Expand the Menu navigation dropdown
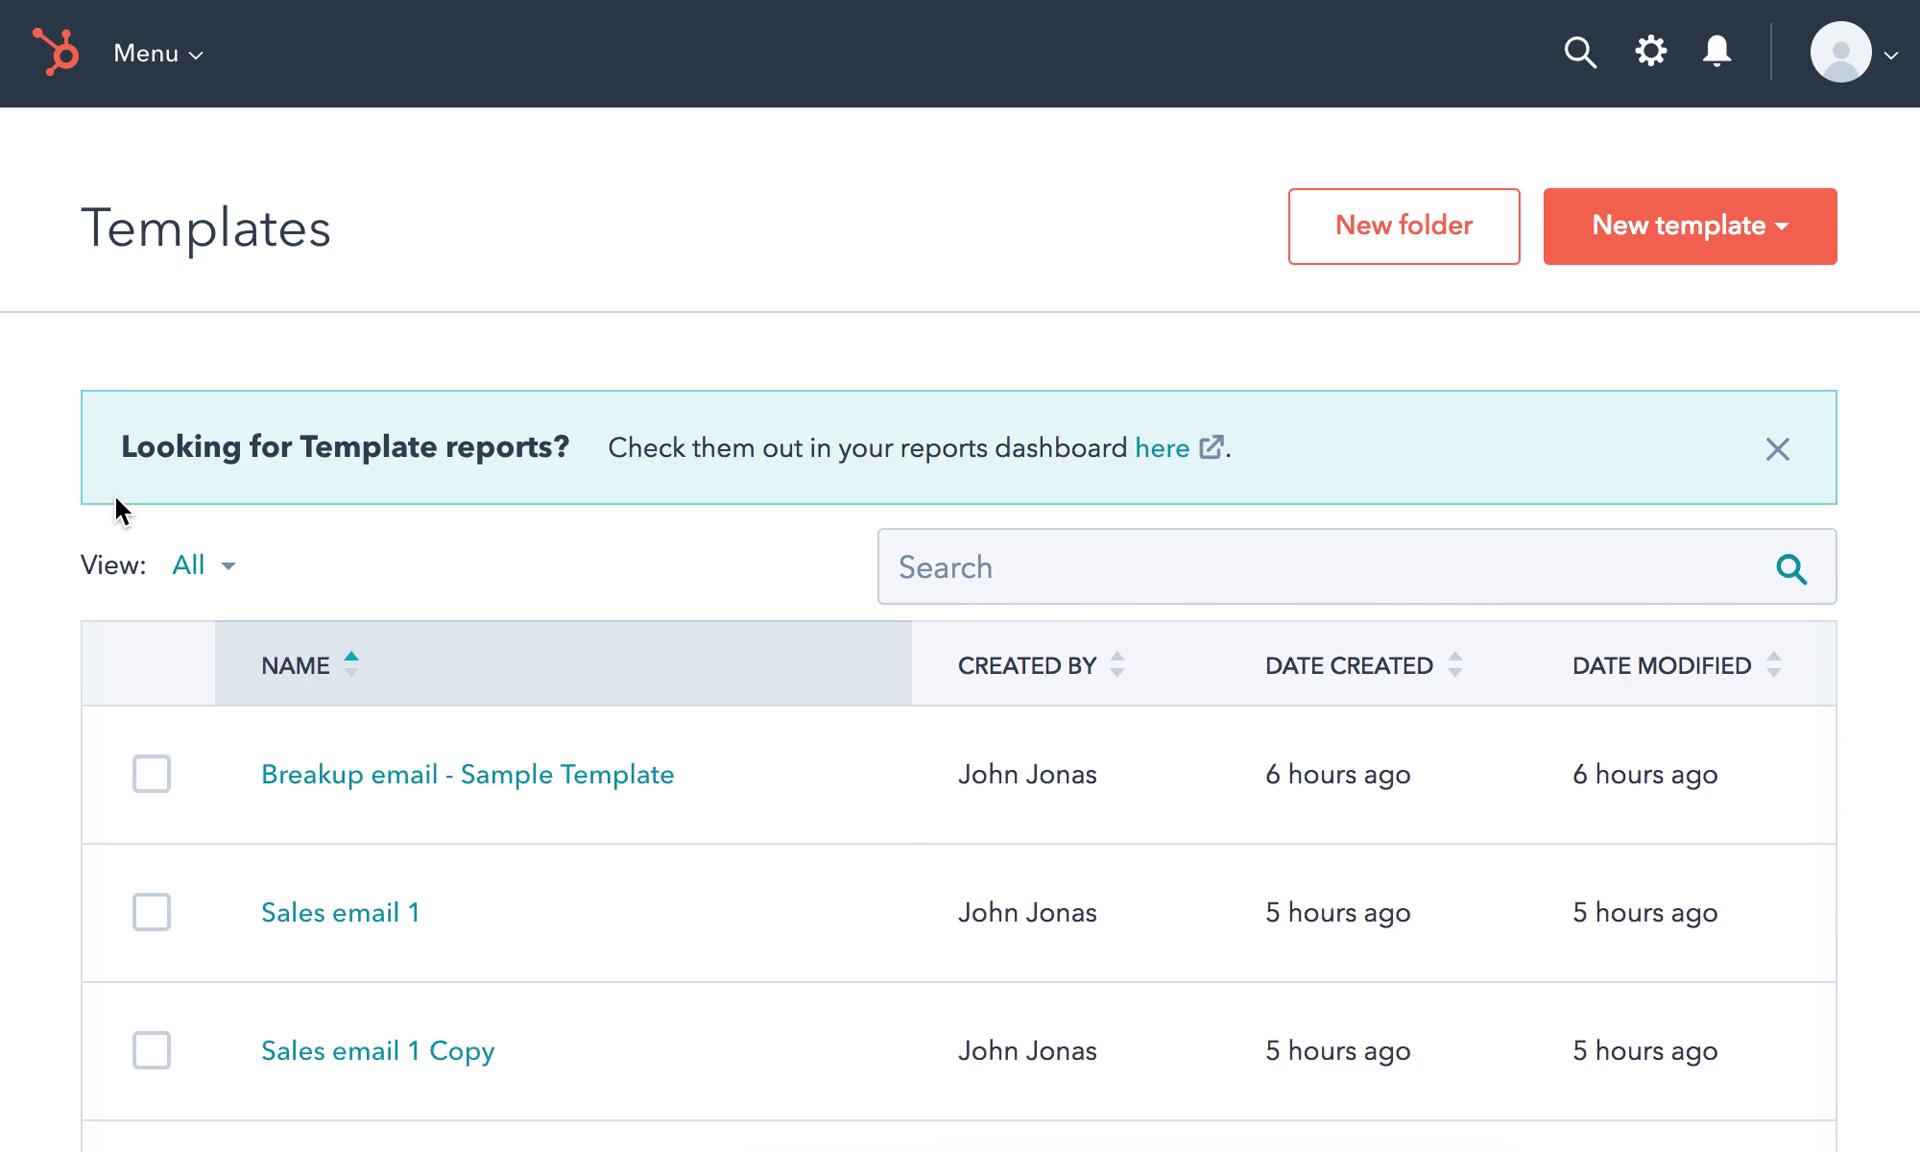This screenshot has height=1152, width=1920. click(155, 52)
